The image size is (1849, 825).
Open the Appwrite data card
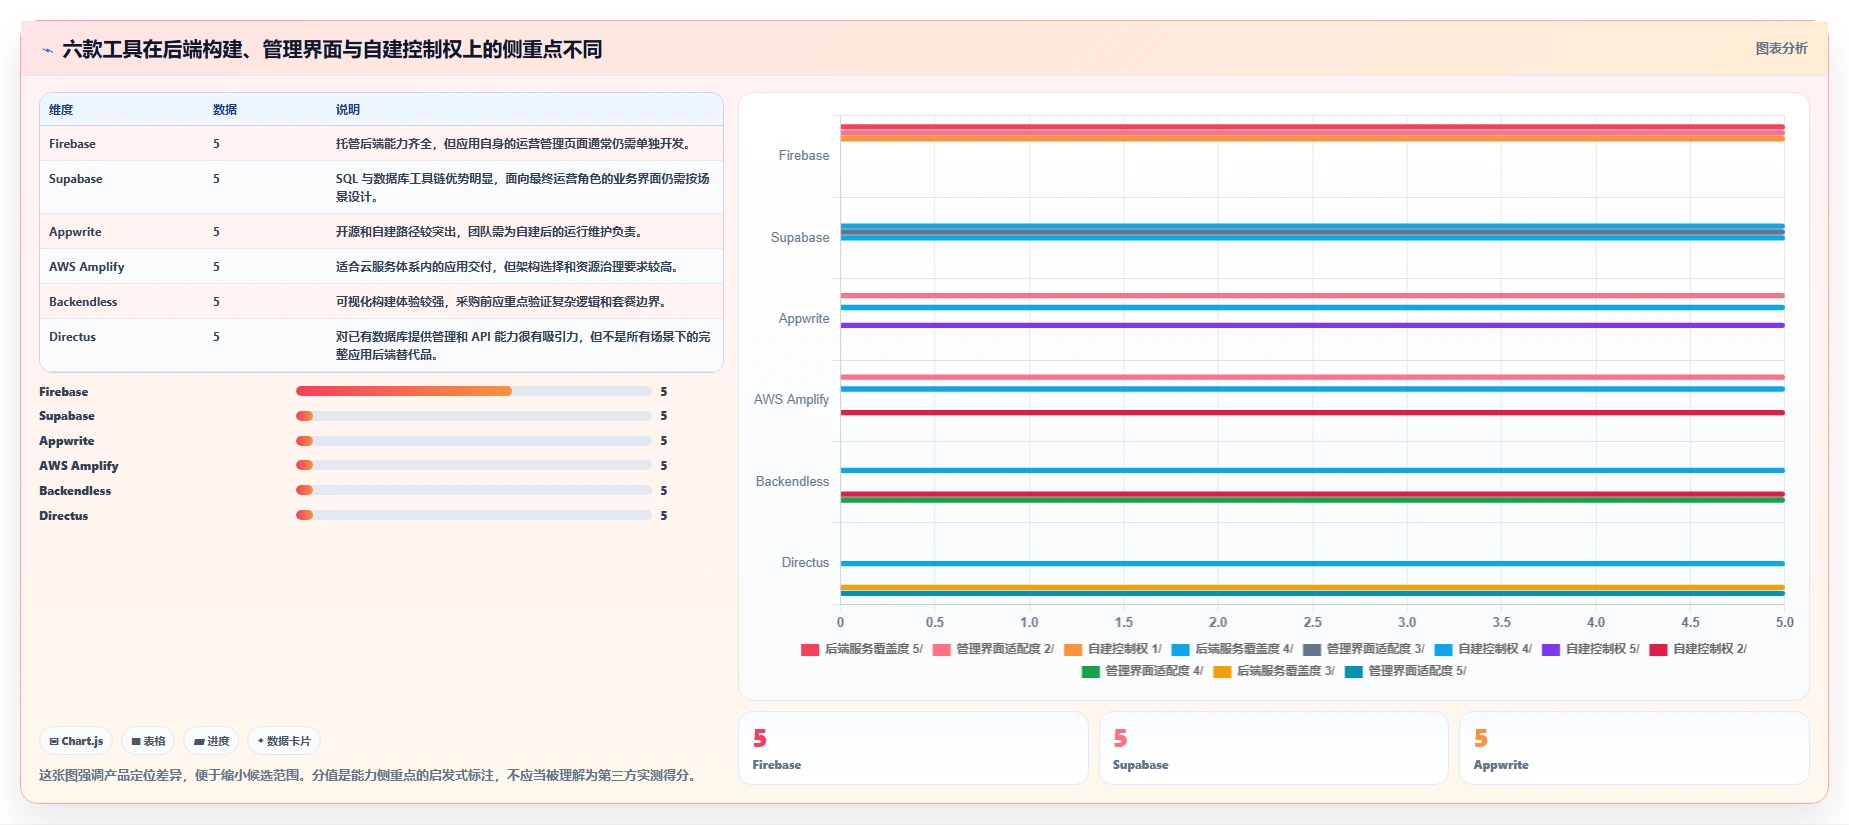tap(1634, 748)
